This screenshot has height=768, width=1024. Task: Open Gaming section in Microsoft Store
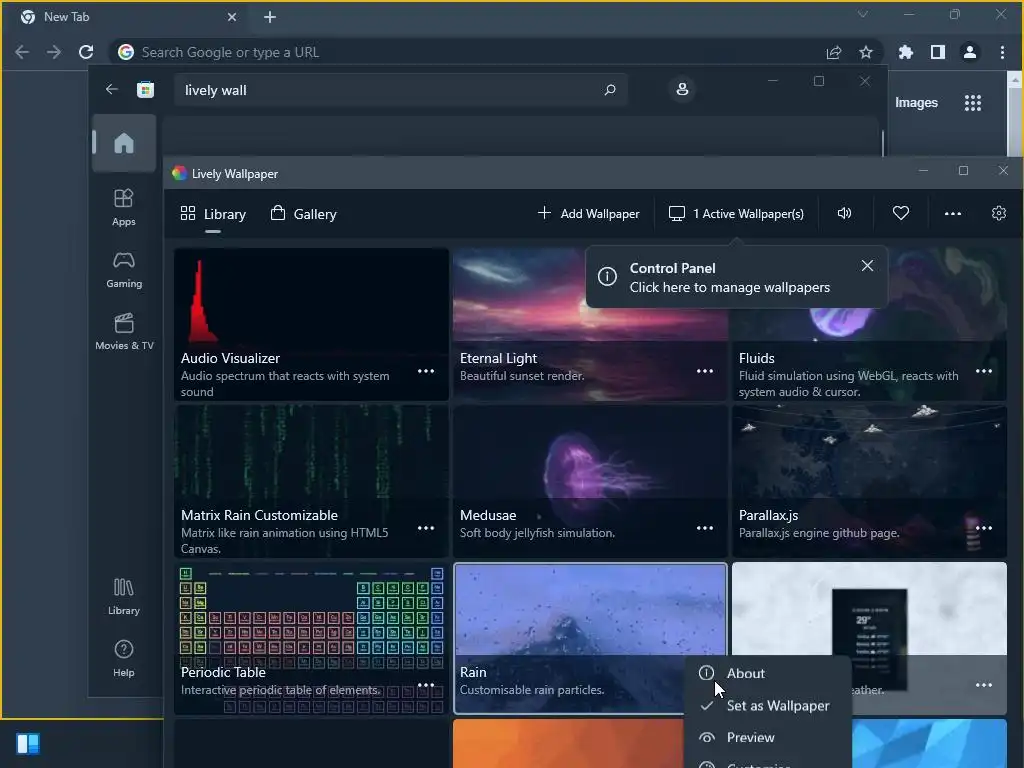[123, 269]
